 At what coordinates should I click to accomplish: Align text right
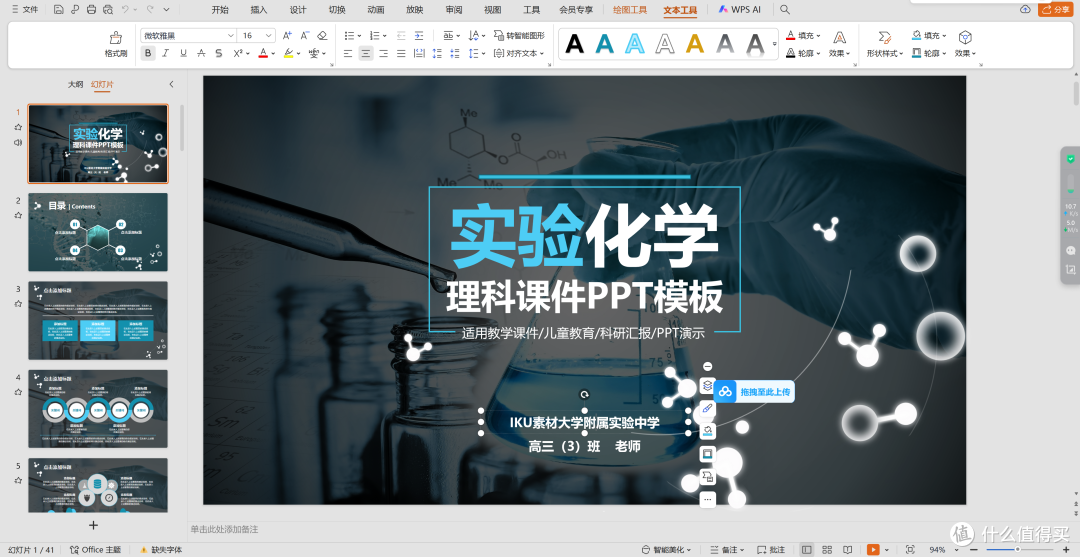[384, 53]
